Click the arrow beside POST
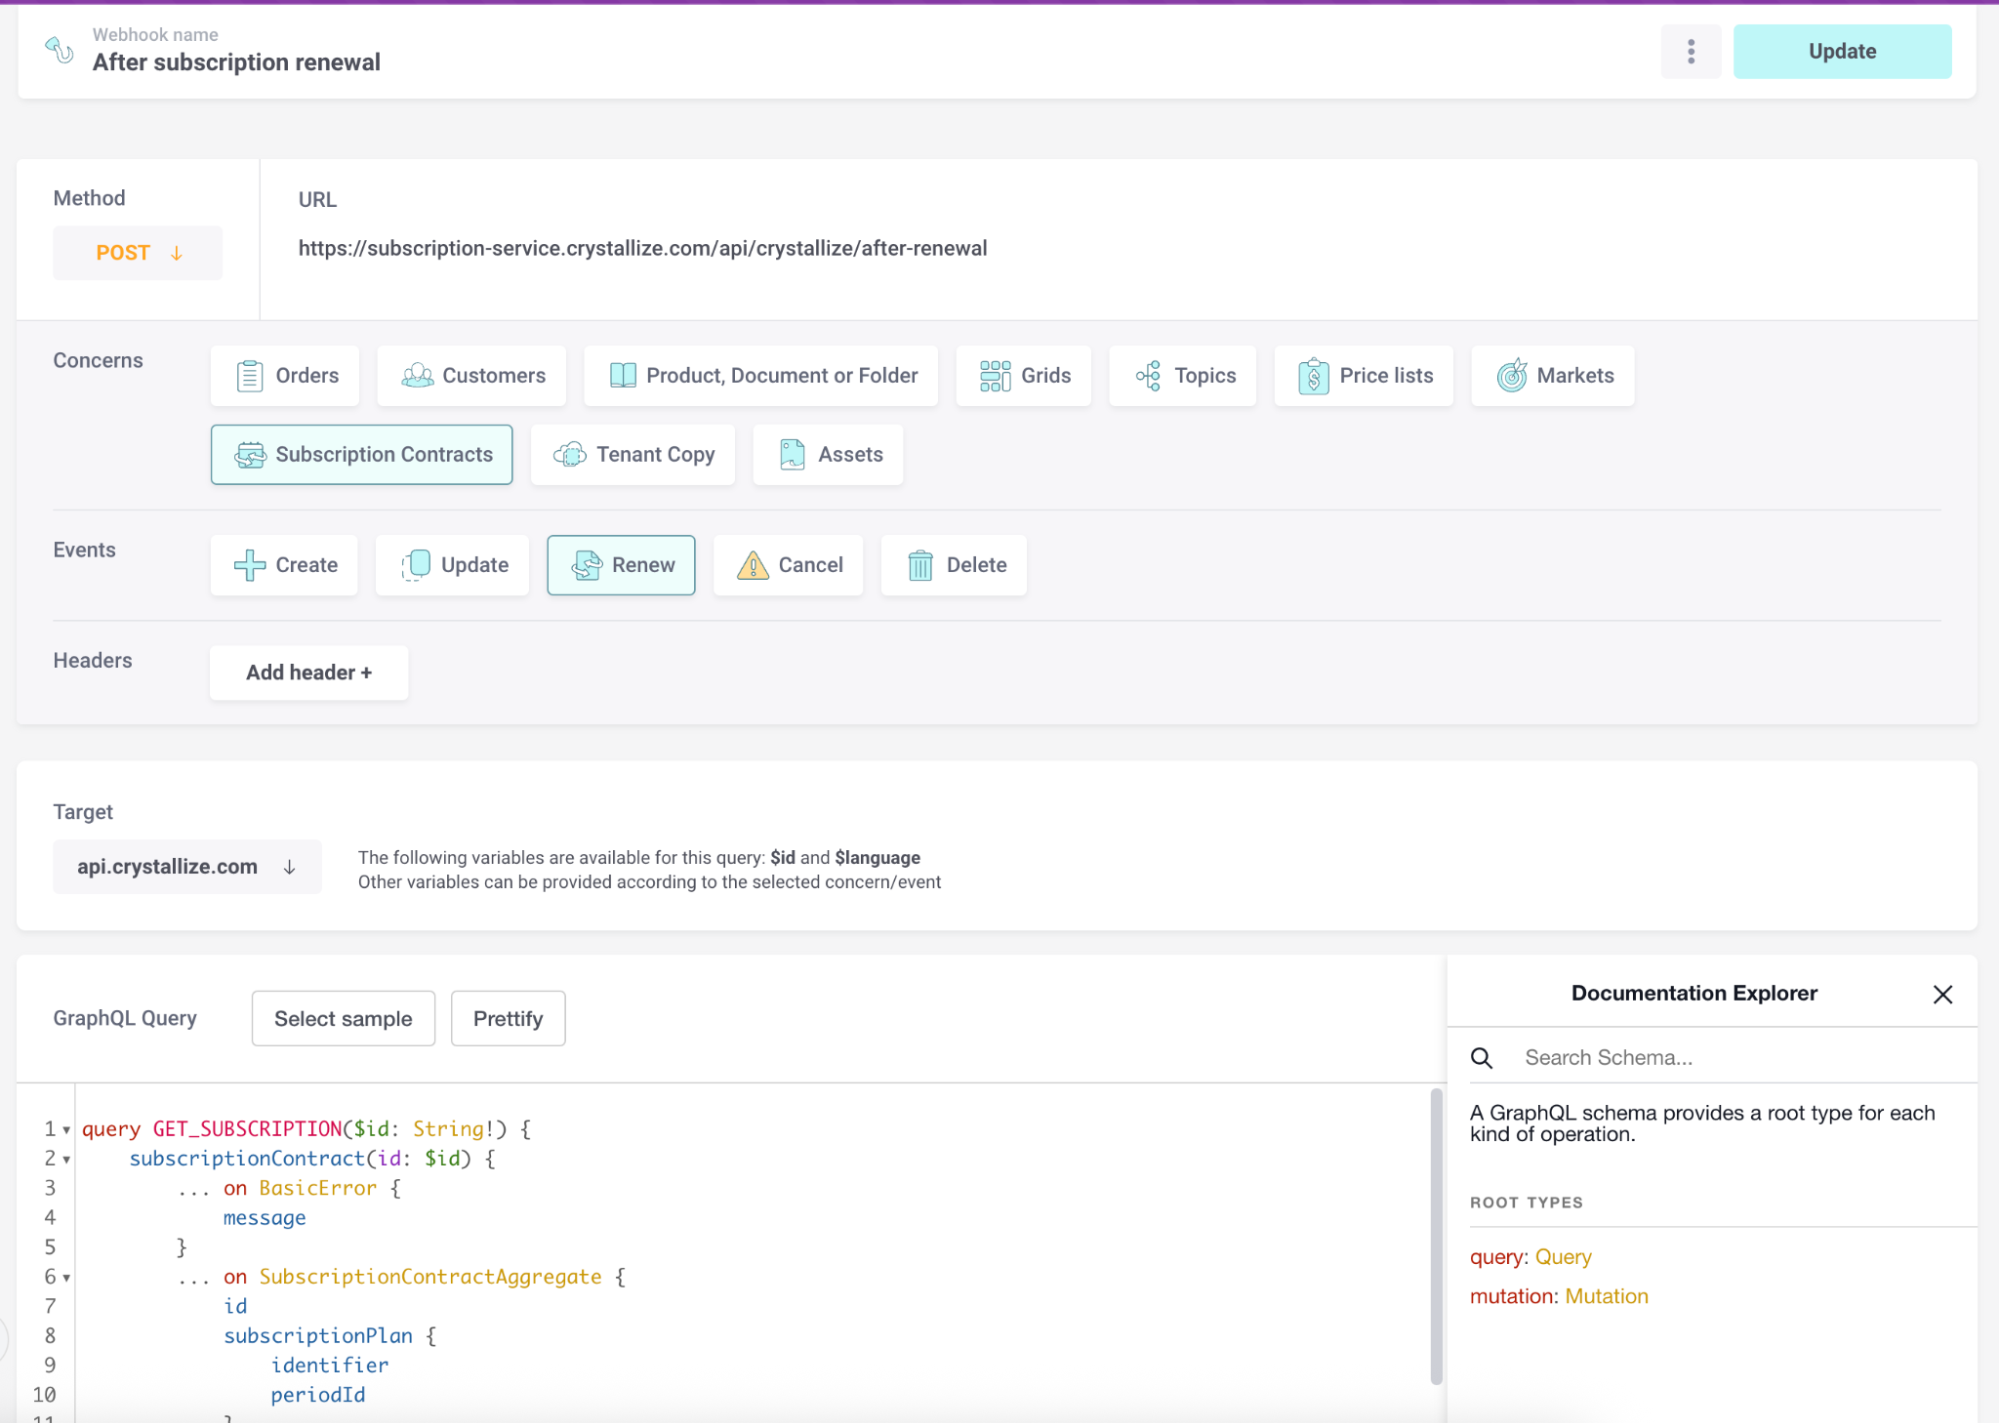1999x1424 pixels. tap(176, 253)
